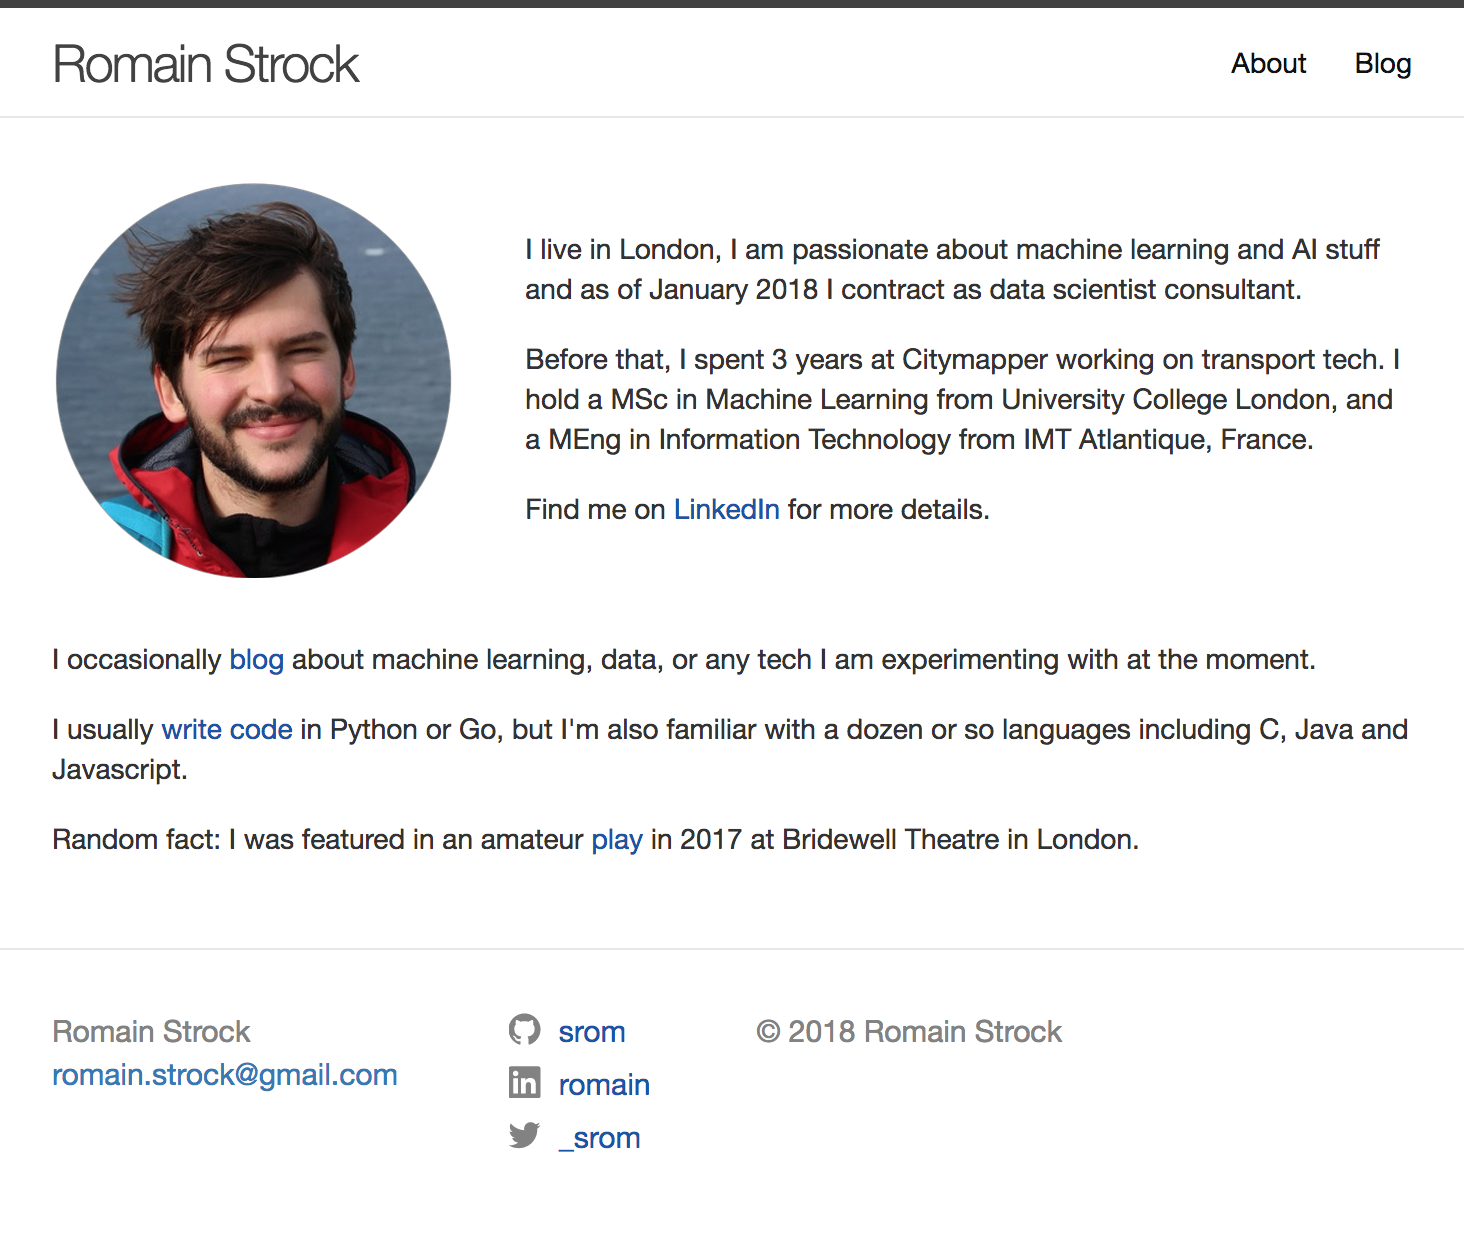
Task: Open the 'blog' link in text
Action: pyautogui.click(x=257, y=659)
